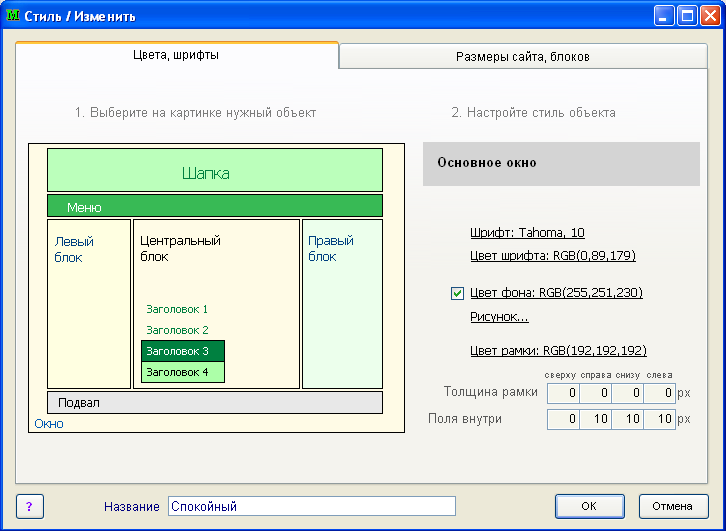Image resolution: width=726 pixels, height=531 pixels.
Task: Pick the Левый блок object
Action: pos(89,304)
